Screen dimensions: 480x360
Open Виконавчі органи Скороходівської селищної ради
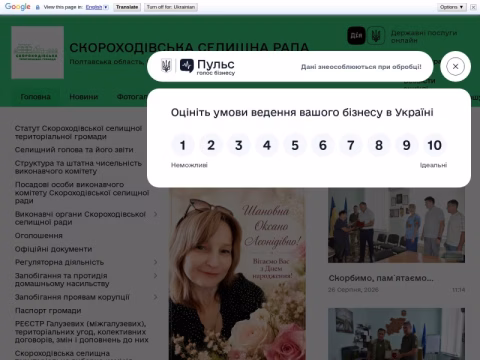coord(80,218)
